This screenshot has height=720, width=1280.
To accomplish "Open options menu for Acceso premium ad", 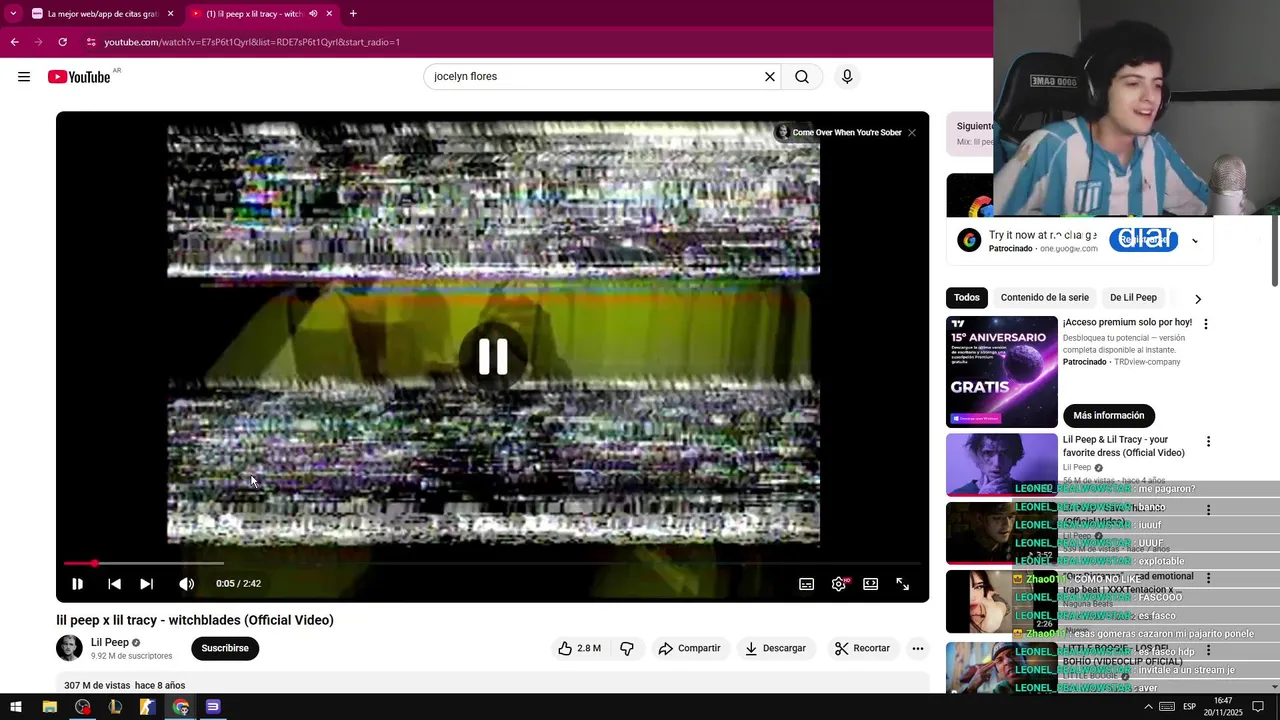I will tap(1206, 324).
